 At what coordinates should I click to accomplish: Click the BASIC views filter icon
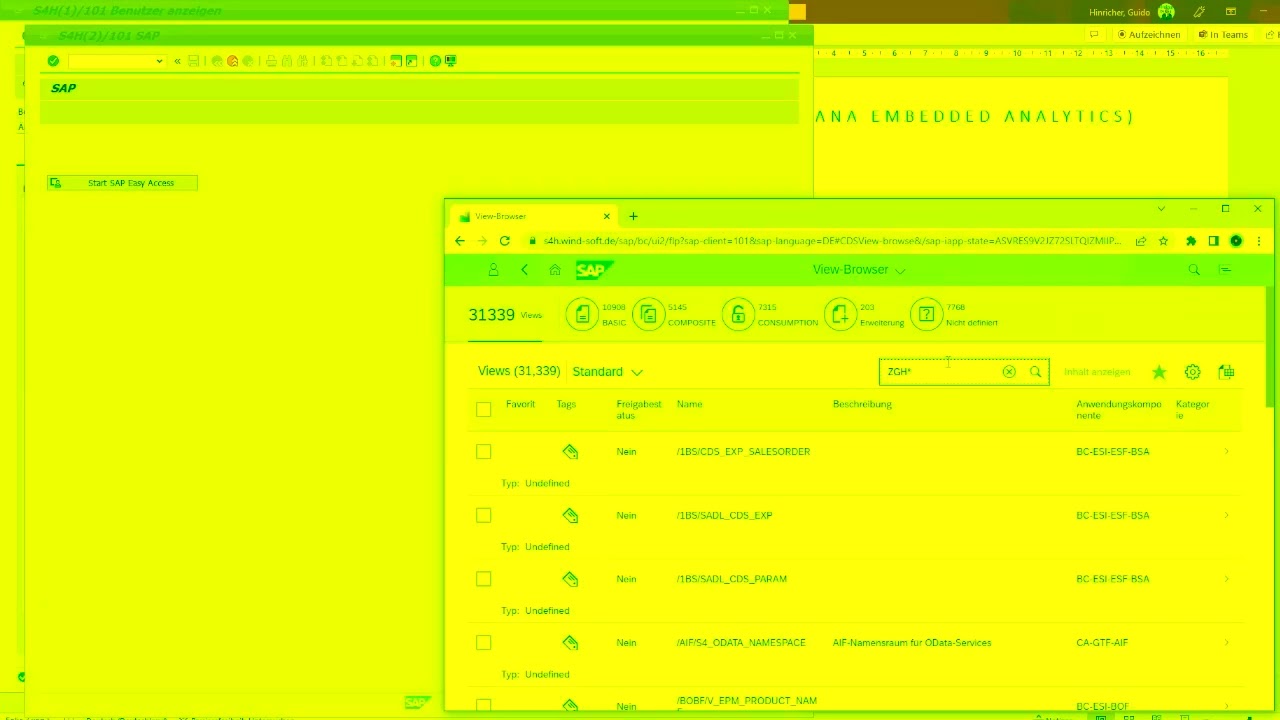coord(582,315)
